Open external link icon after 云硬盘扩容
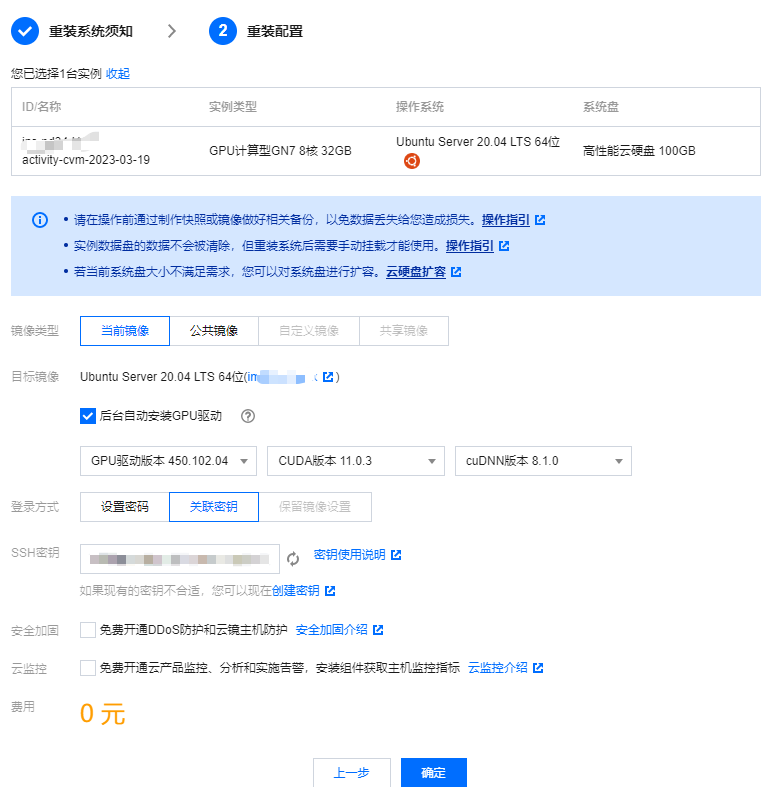The height and width of the screenshot is (787, 765). tap(456, 272)
